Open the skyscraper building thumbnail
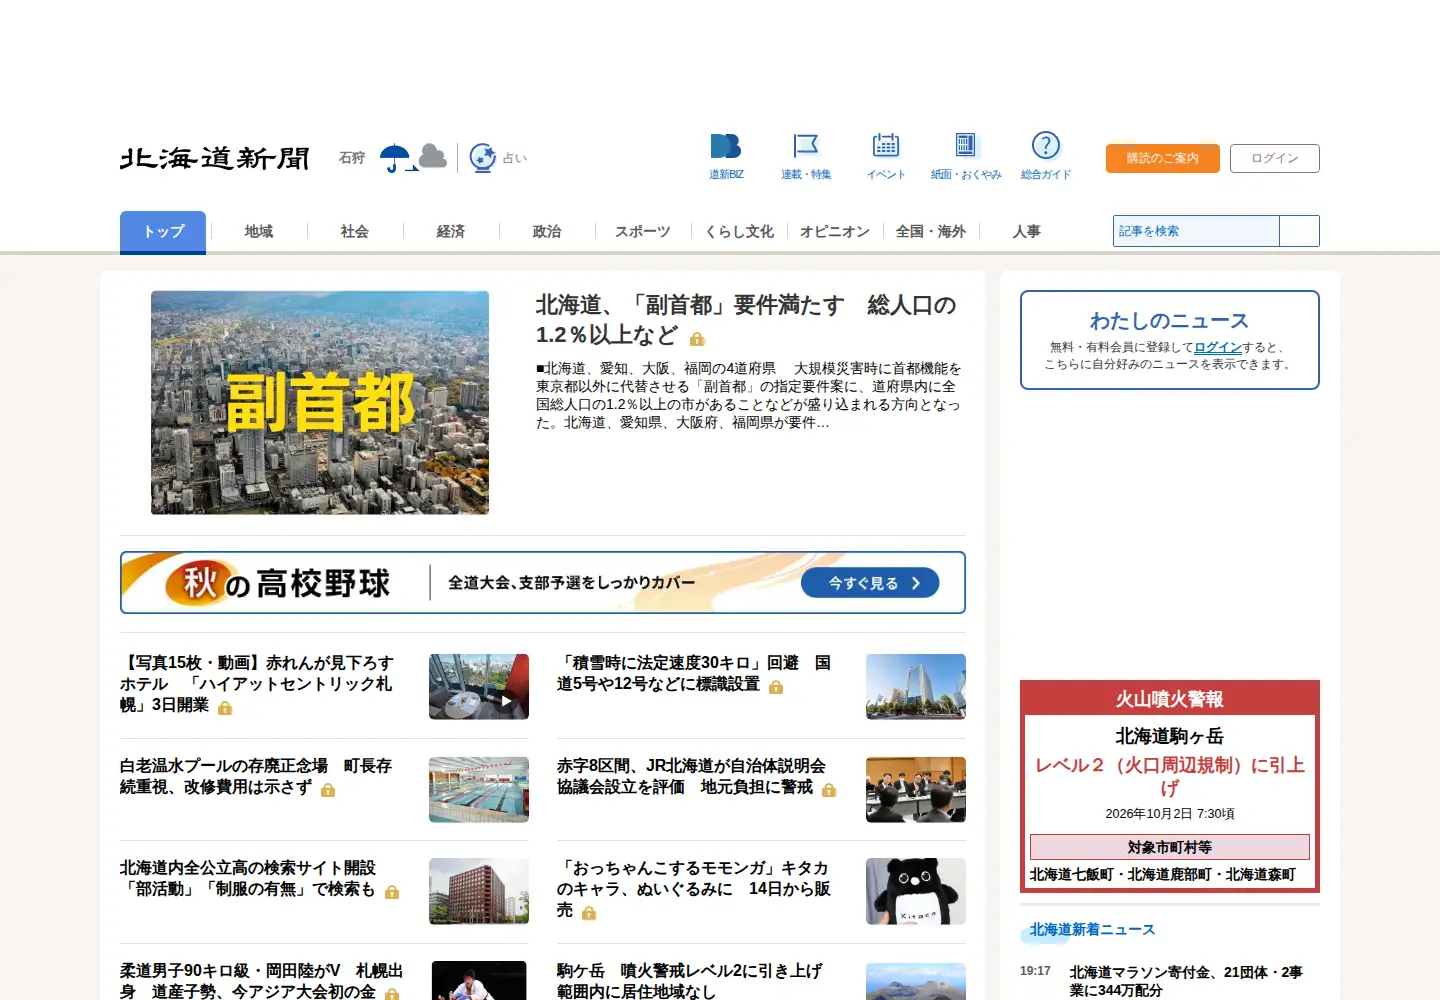Viewport: 1440px width, 1000px height. click(x=916, y=687)
